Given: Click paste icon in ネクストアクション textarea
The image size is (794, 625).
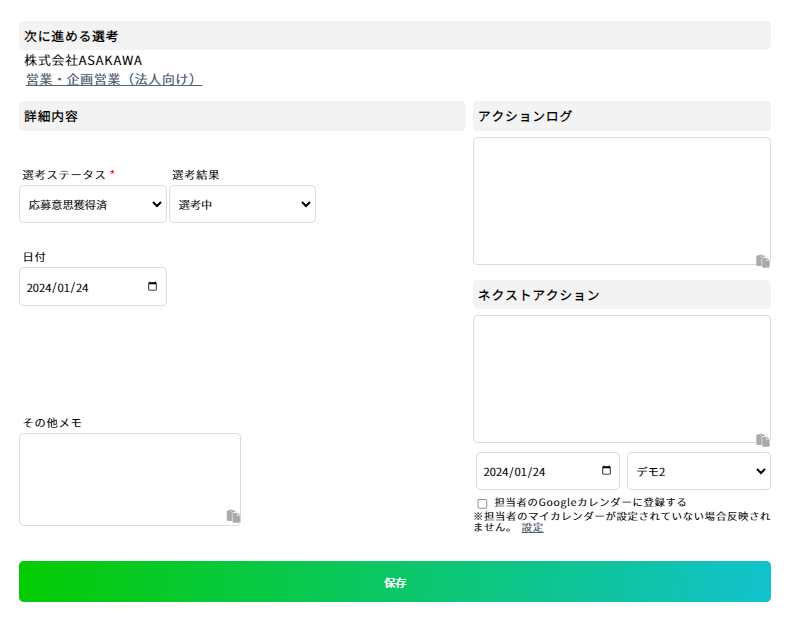Looking at the screenshot, I should 763,440.
